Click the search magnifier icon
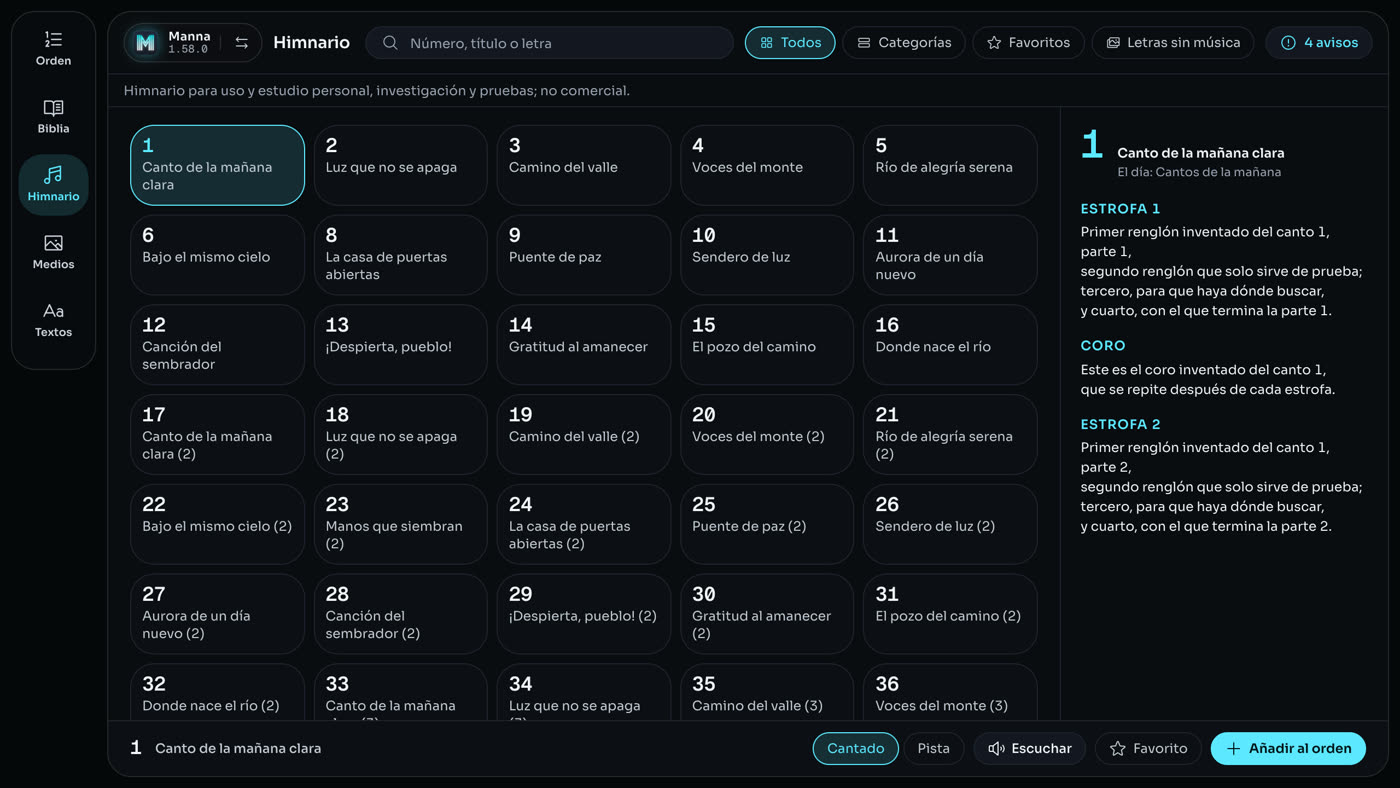Image resolution: width=1400 pixels, height=788 pixels. click(x=390, y=43)
